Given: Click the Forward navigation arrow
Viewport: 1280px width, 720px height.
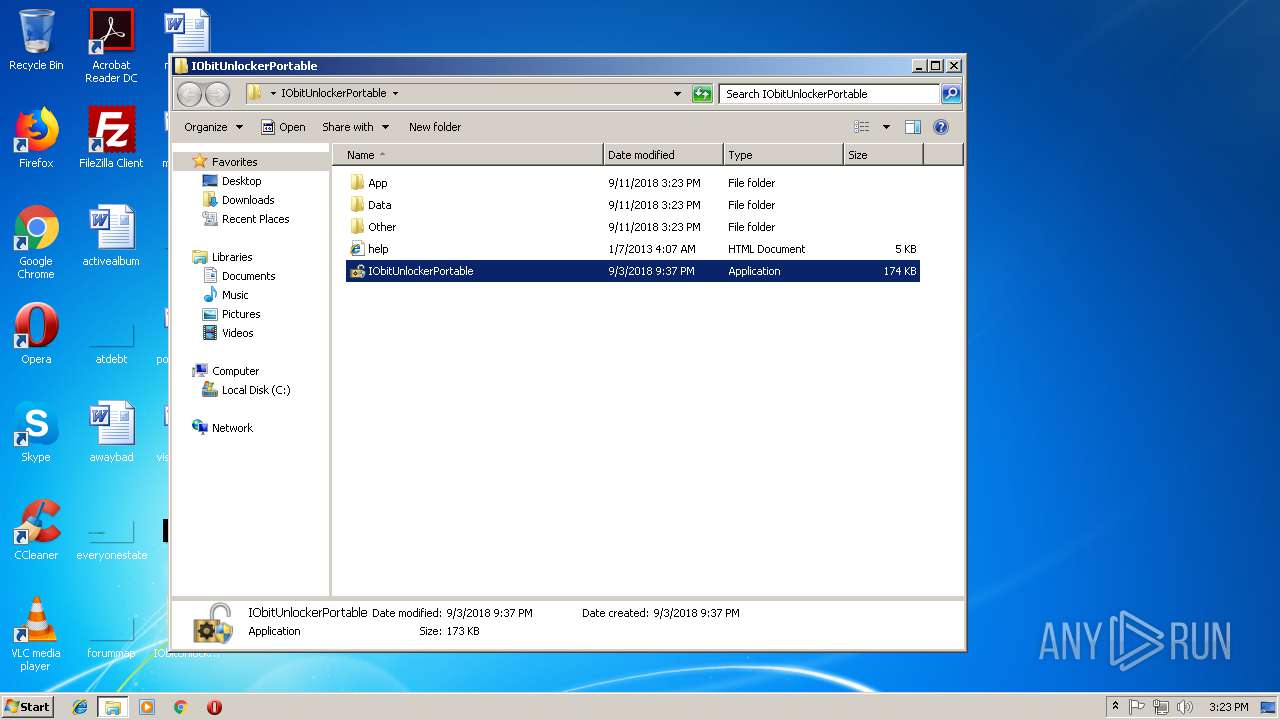Looking at the screenshot, I should coord(217,94).
